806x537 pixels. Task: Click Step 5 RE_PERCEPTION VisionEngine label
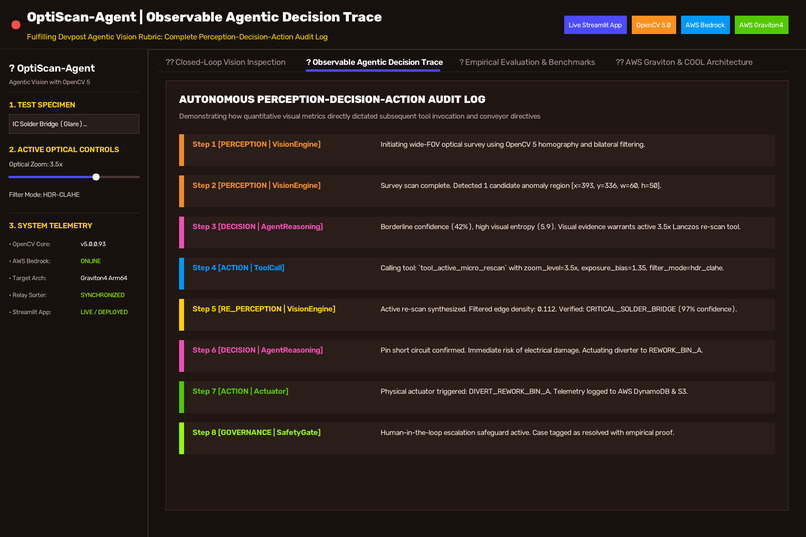click(264, 309)
